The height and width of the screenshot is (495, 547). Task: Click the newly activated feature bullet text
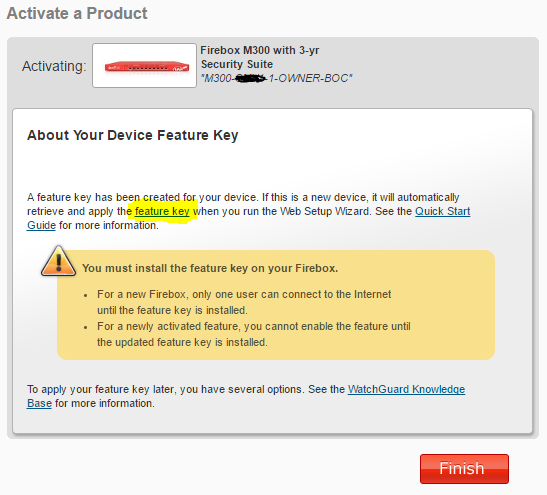[x=254, y=334]
